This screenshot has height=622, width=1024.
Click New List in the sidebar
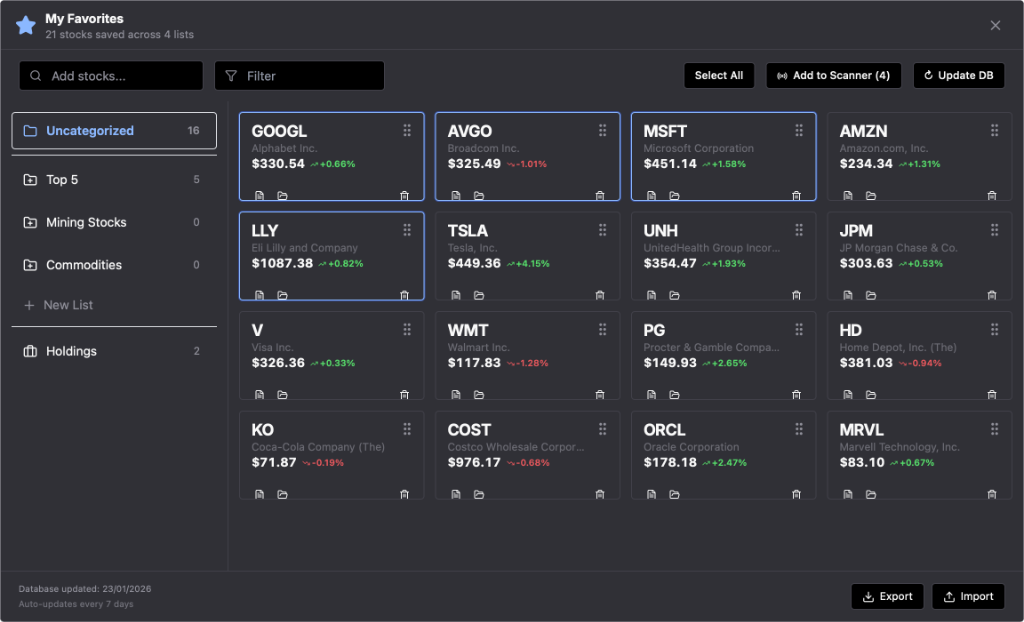pos(68,305)
